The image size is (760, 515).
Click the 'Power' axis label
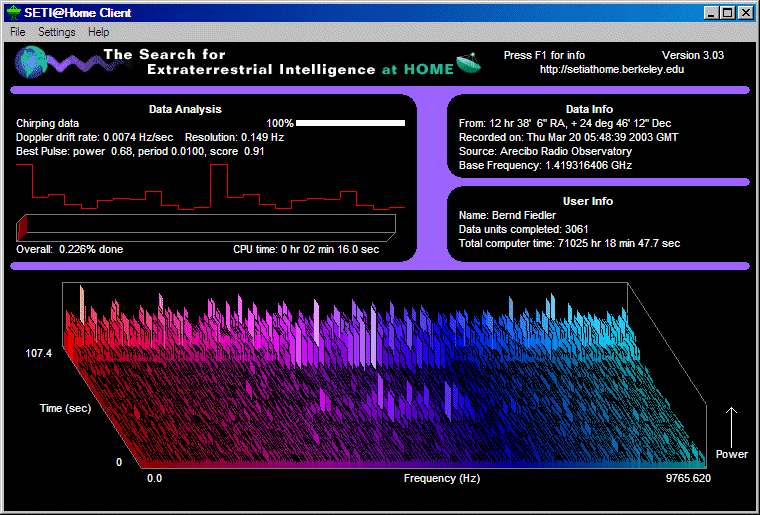click(x=731, y=454)
